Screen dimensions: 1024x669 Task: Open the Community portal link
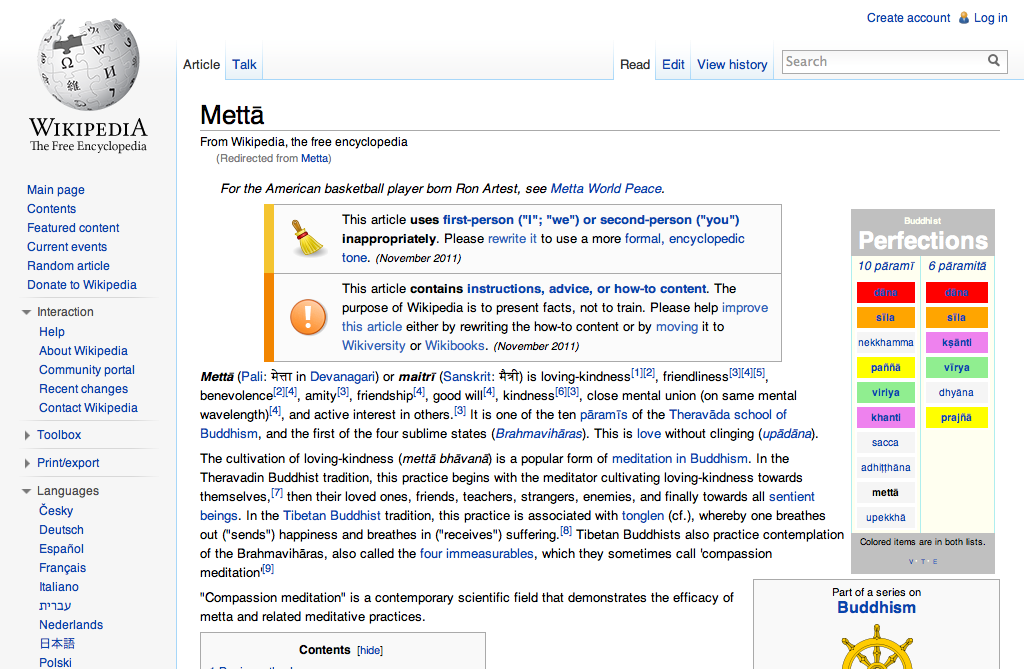(87, 370)
